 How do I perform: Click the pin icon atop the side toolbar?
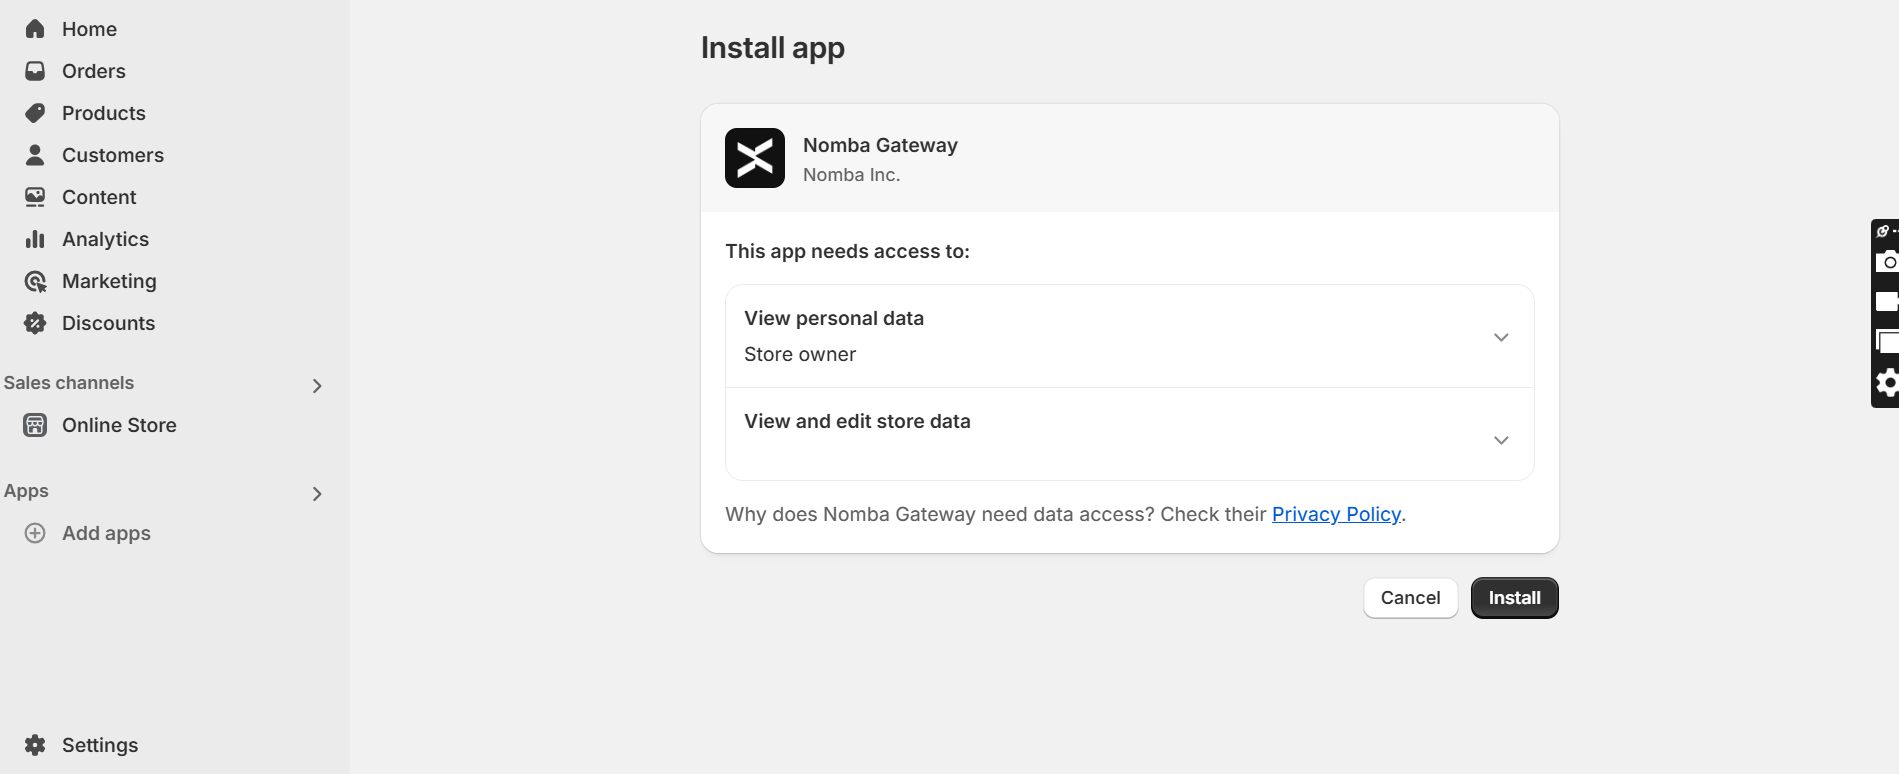point(1884,231)
